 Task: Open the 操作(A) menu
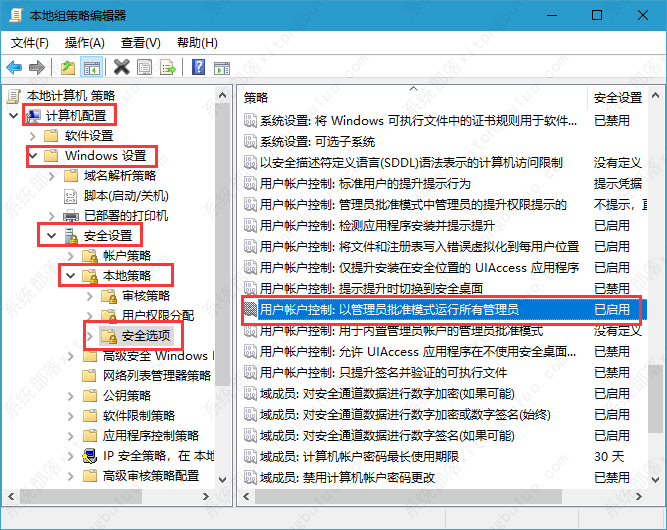84,42
